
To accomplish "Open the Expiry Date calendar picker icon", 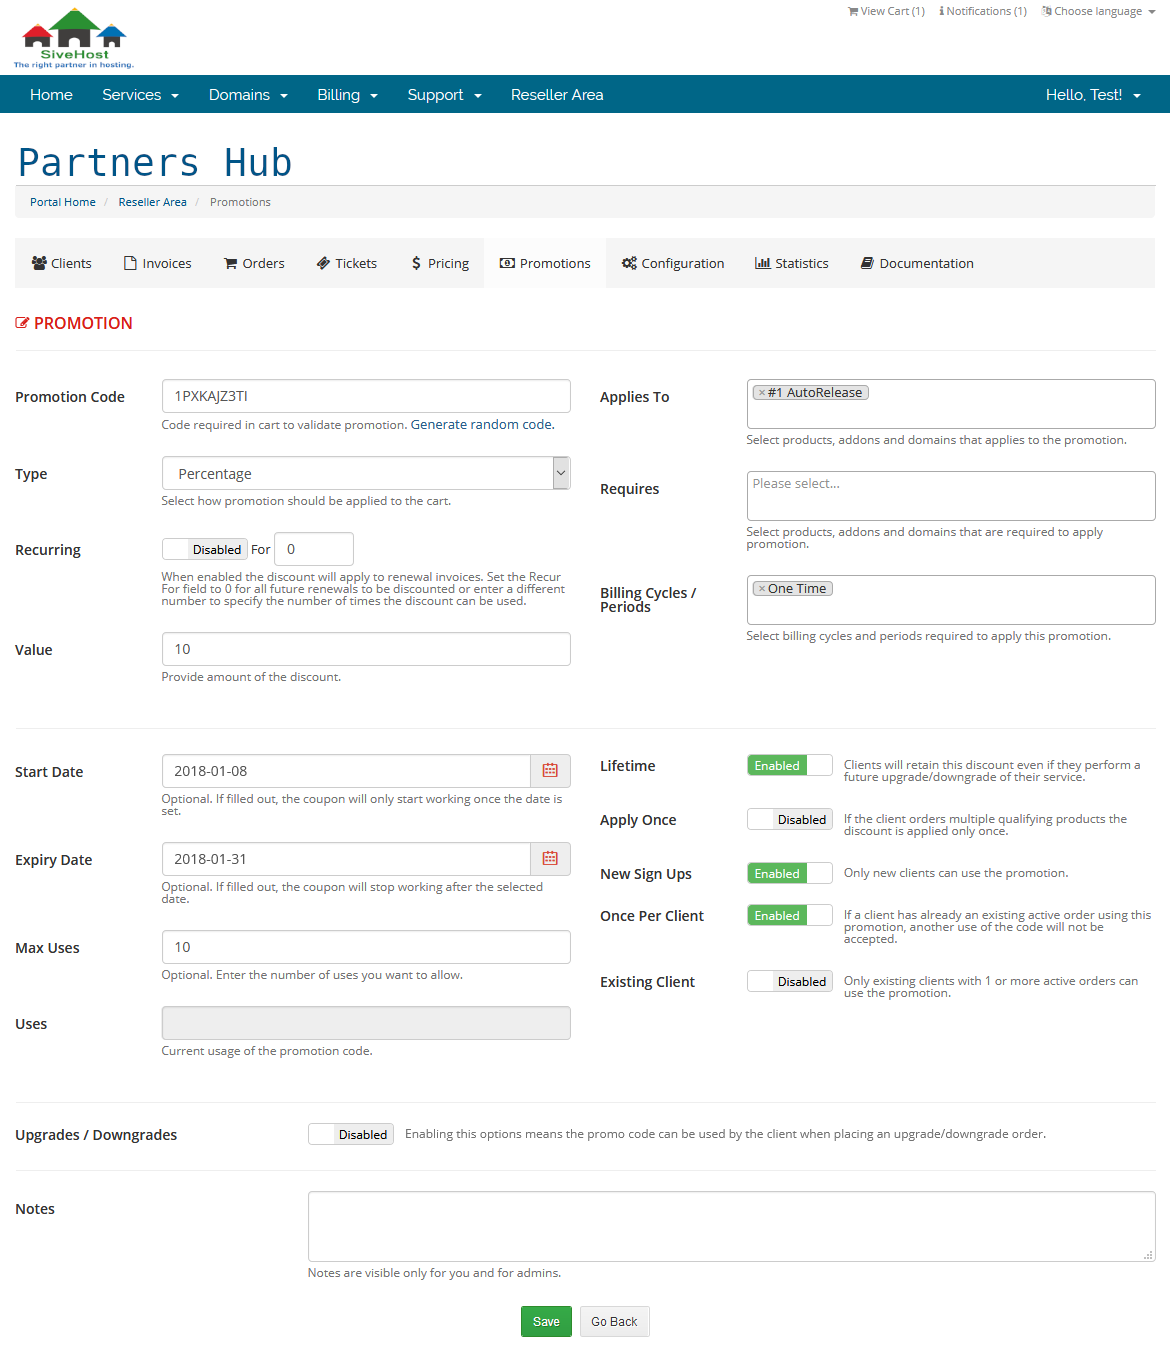I will click(x=550, y=859).
